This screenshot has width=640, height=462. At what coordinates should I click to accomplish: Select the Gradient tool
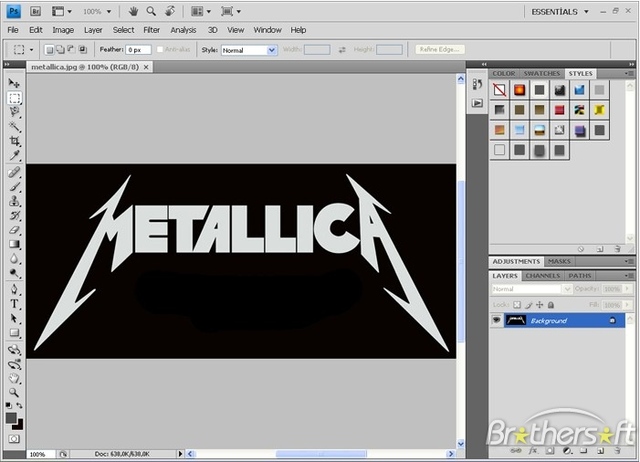(14, 244)
